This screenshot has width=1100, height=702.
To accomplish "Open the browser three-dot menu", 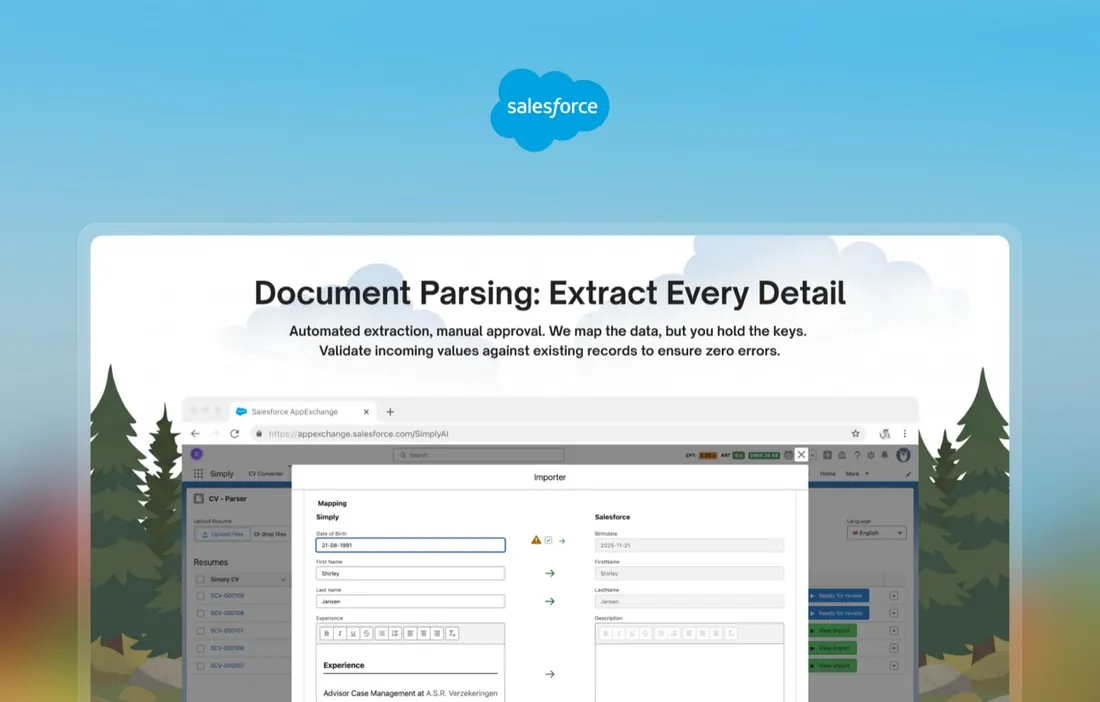I will pos(905,433).
